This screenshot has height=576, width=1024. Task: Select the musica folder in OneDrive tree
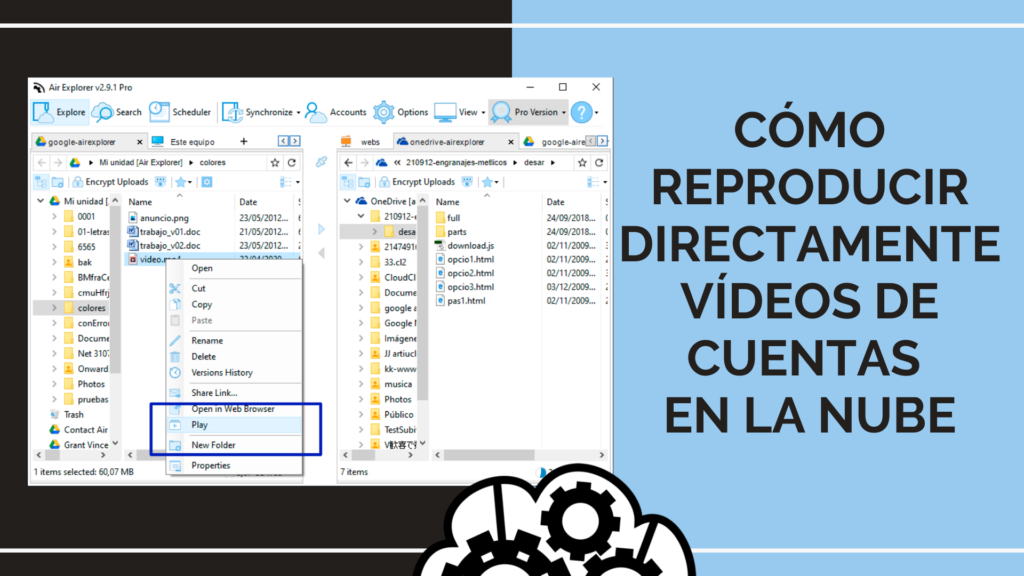(391, 384)
